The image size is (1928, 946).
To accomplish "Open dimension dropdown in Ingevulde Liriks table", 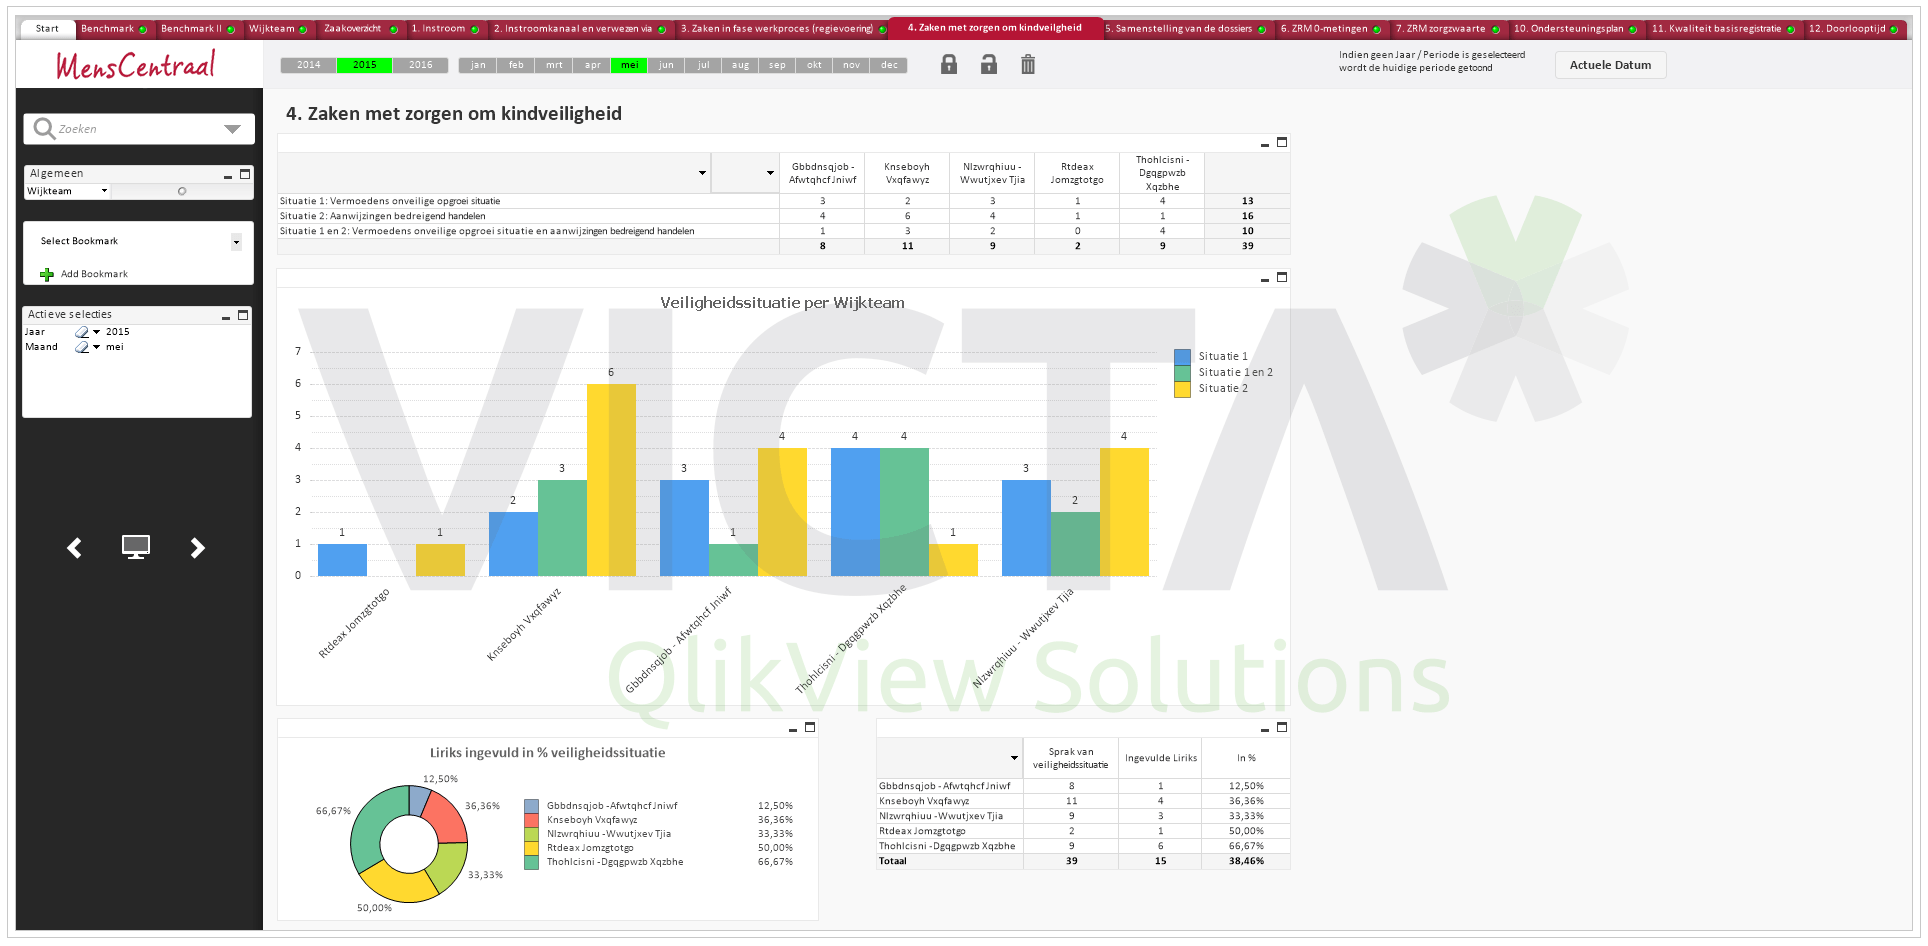I will coord(1014,758).
